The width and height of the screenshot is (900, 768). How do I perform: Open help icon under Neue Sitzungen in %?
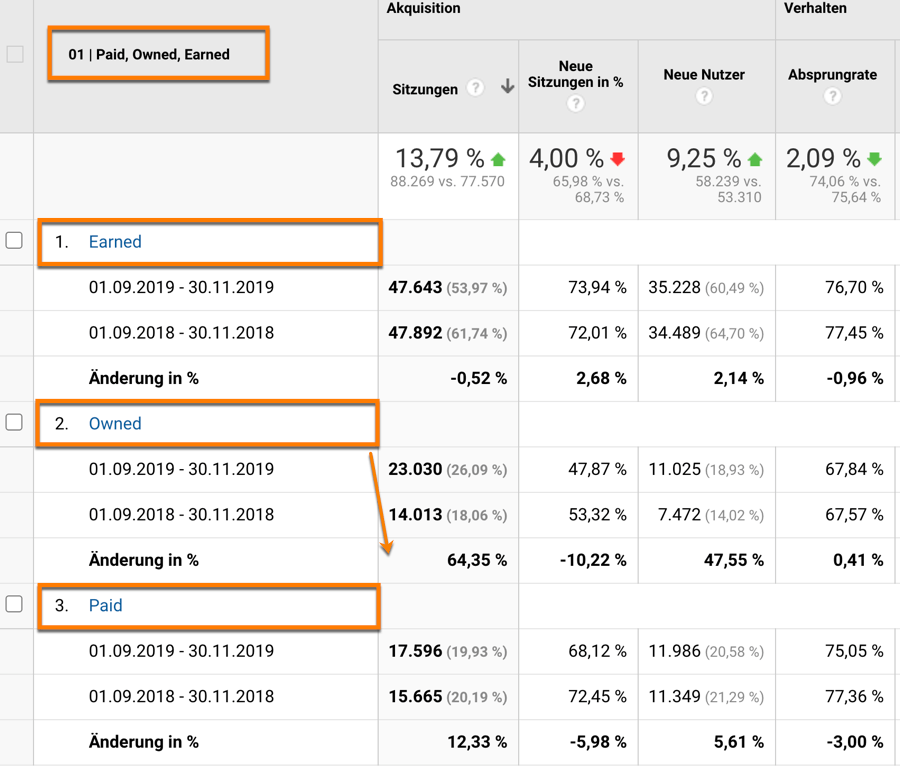(575, 104)
